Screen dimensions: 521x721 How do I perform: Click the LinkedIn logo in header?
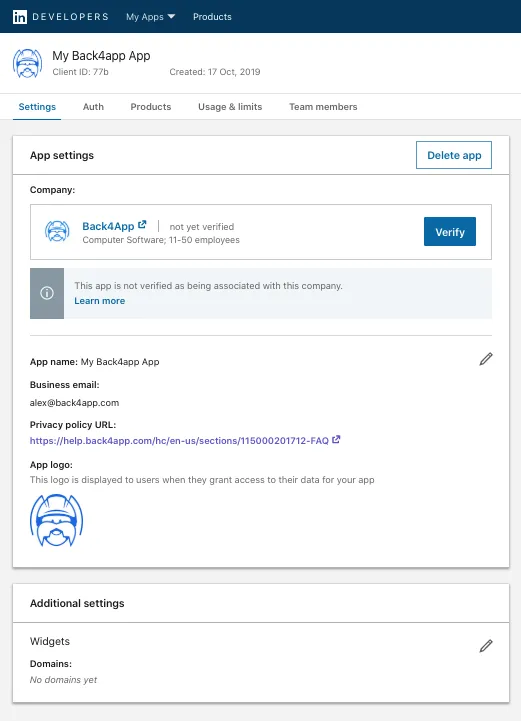click(x=20, y=17)
